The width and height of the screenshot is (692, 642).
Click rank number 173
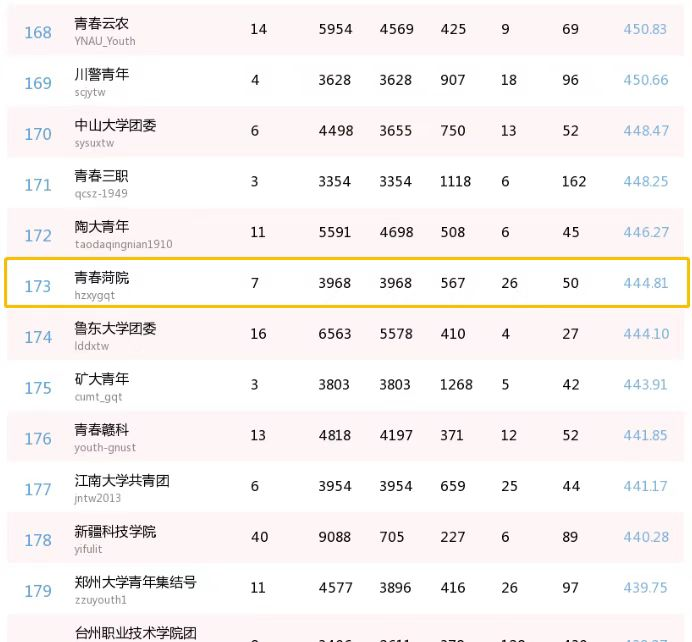pyautogui.click(x=38, y=286)
